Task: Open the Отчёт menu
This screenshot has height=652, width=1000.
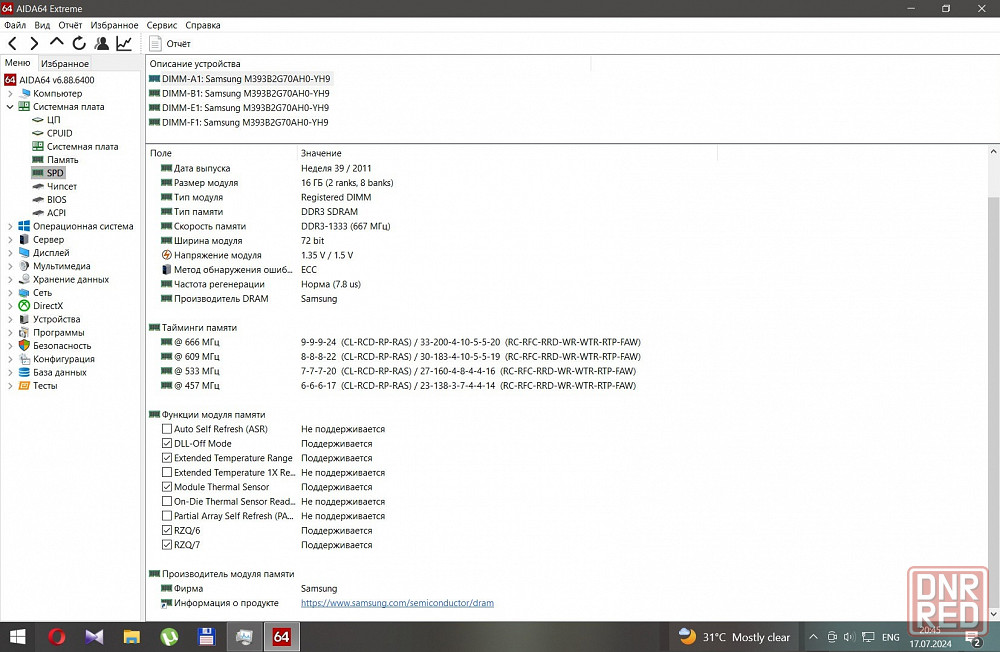Action: tap(70, 26)
